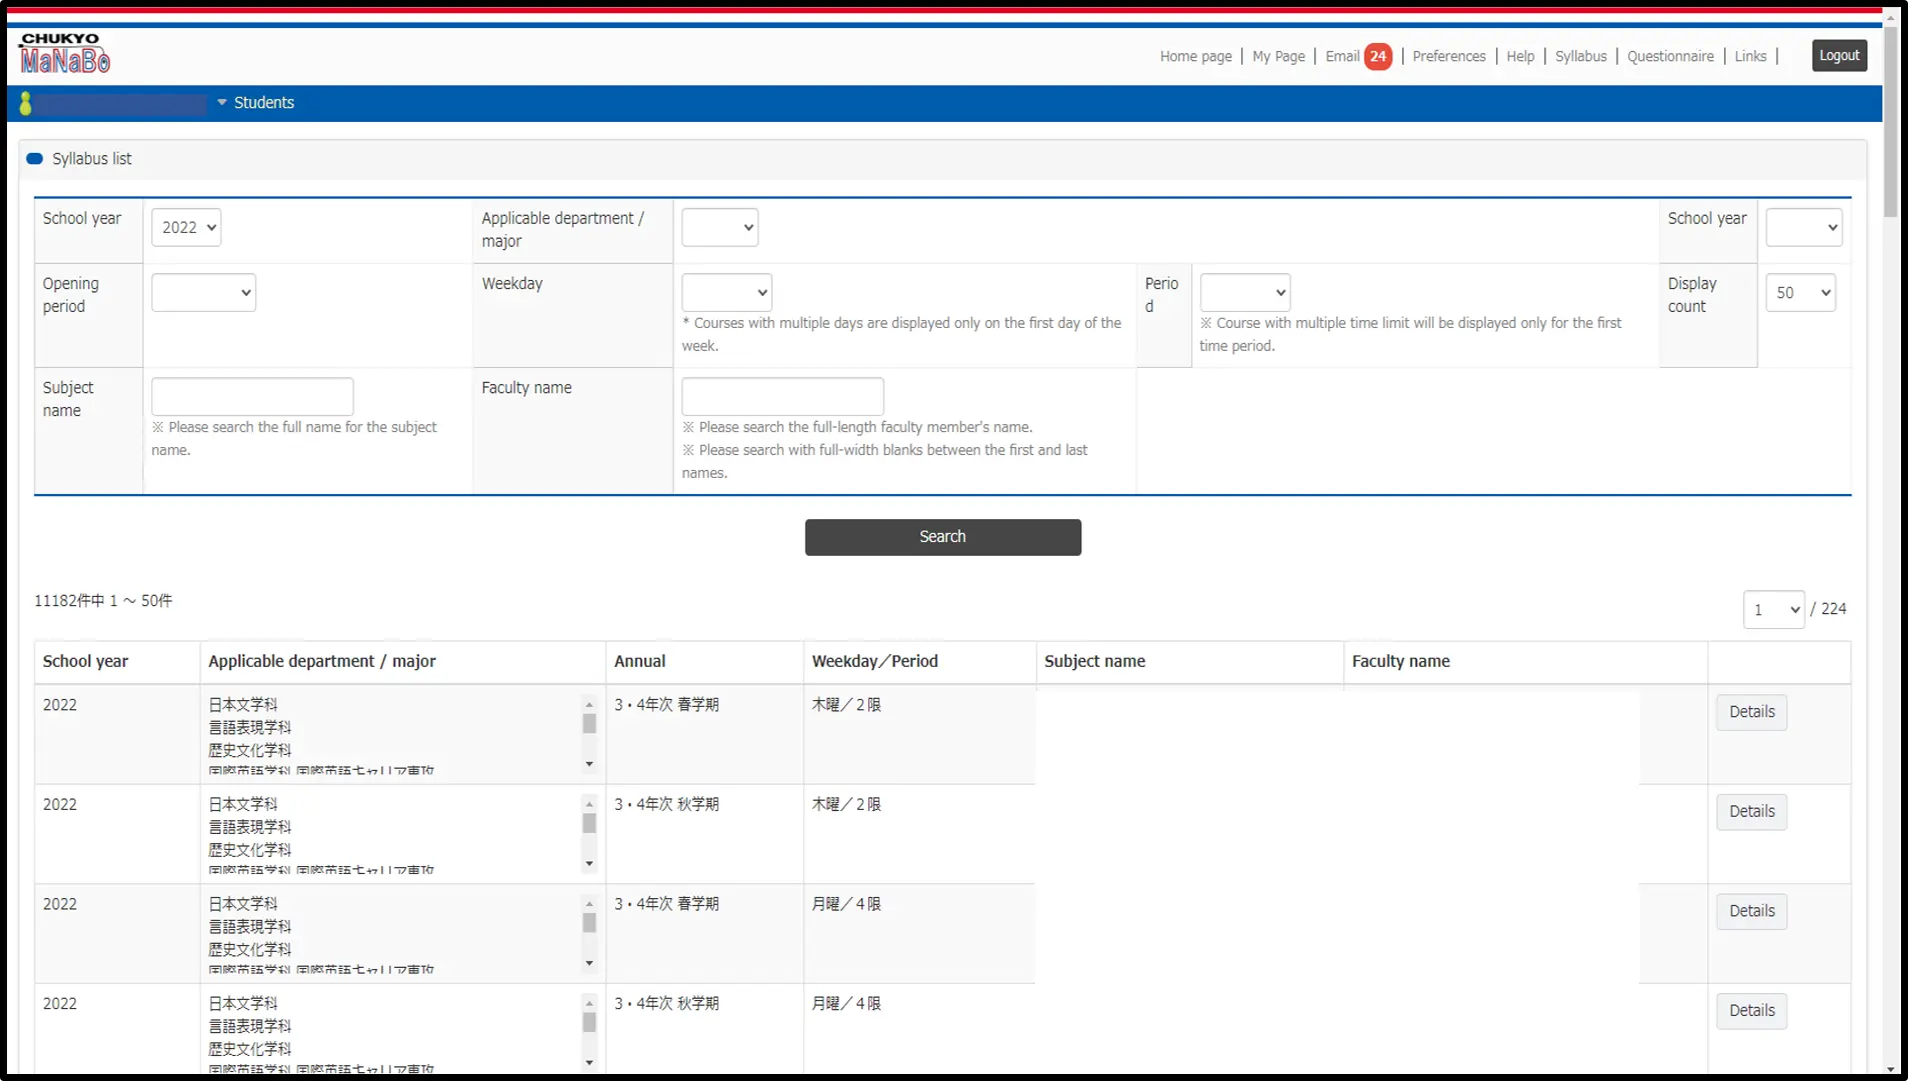
Task: Click the blue Syllabus list bullet icon
Action: [35, 159]
